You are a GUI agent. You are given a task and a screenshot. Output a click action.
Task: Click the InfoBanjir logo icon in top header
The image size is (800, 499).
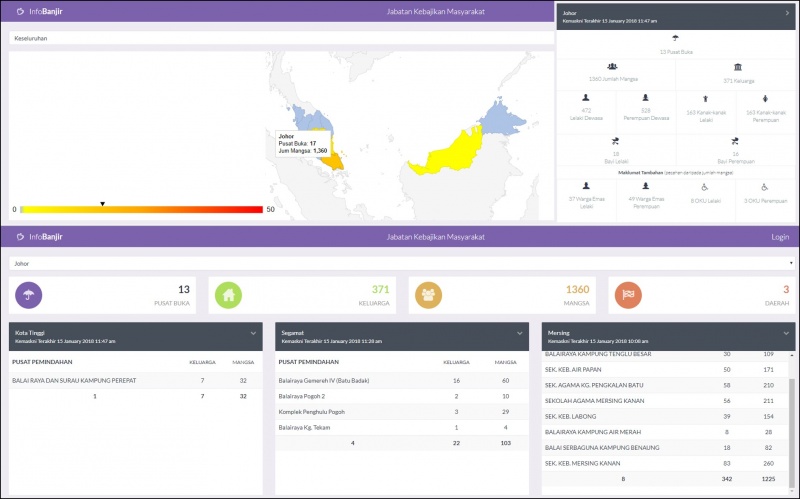click(20, 11)
